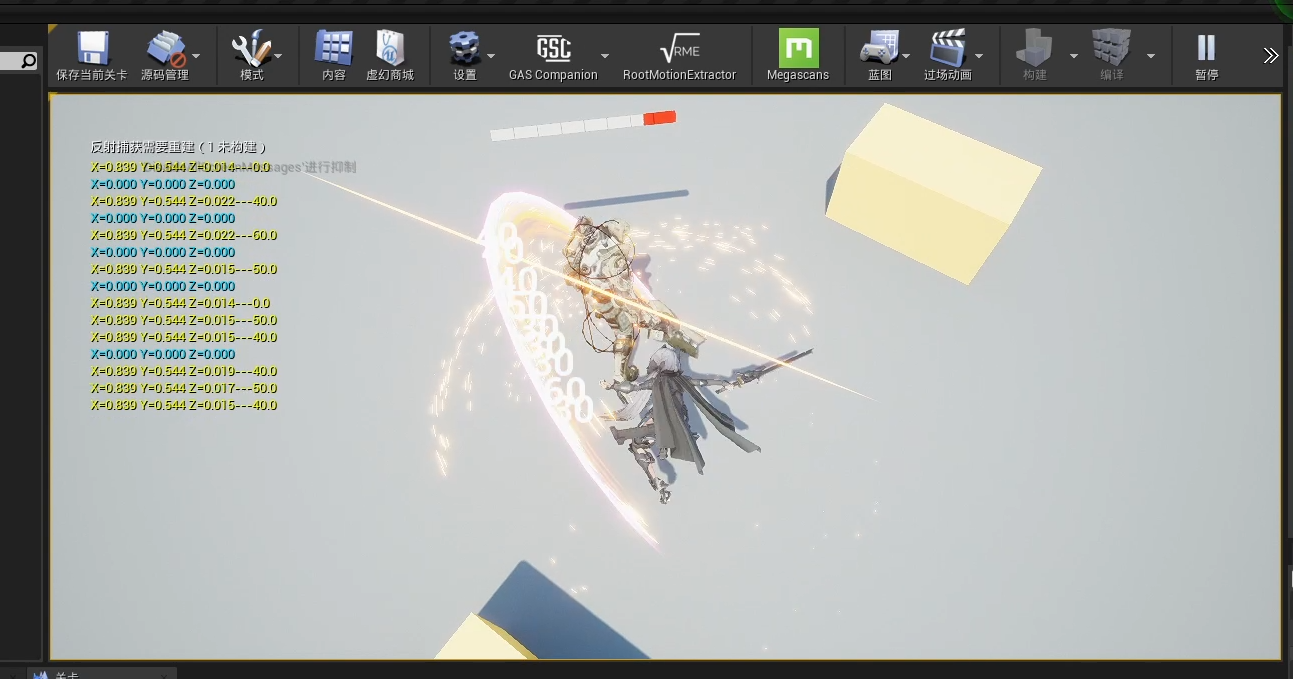Viewport: 1293px width, 679px height.
Task: Click debug line ending Z=0.017---50.0
Action: point(184,388)
